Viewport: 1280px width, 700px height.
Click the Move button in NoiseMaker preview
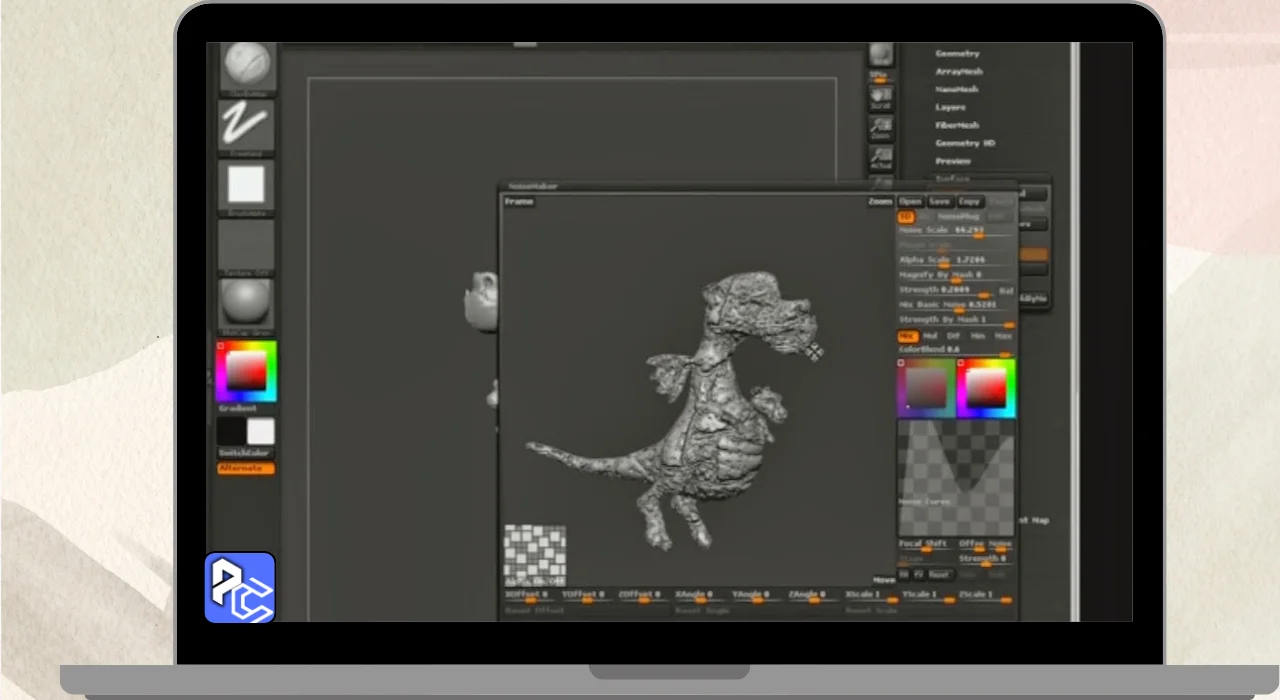pyautogui.click(x=883, y=580)
